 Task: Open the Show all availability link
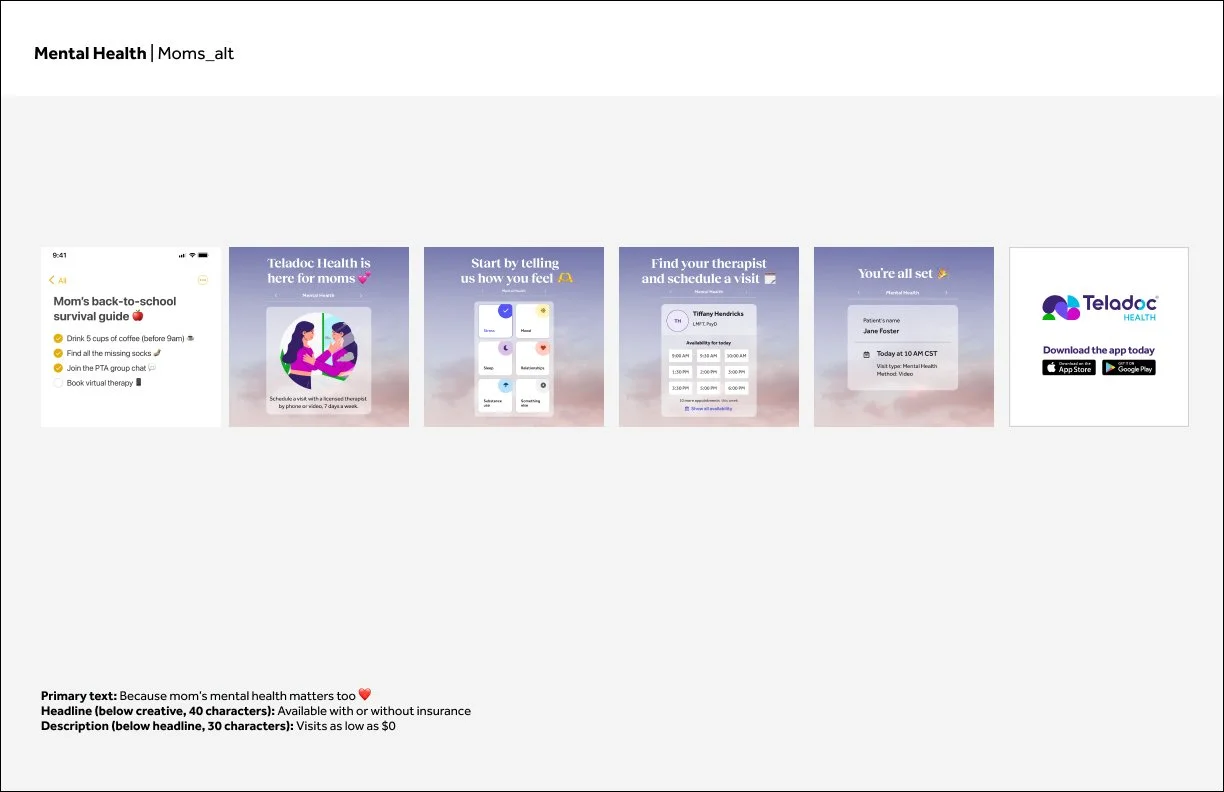(709, 409)
